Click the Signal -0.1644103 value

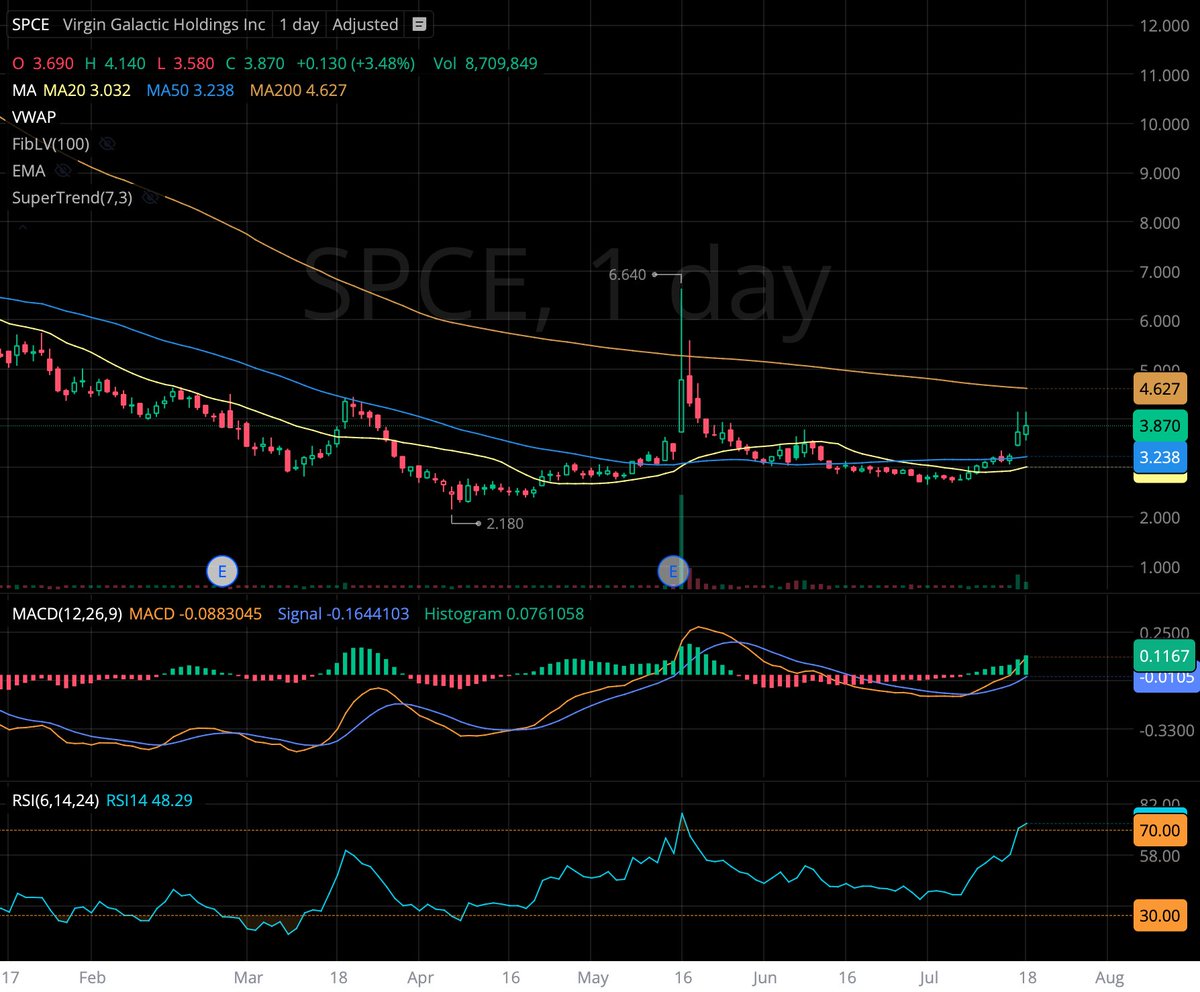tap(343, 614)
